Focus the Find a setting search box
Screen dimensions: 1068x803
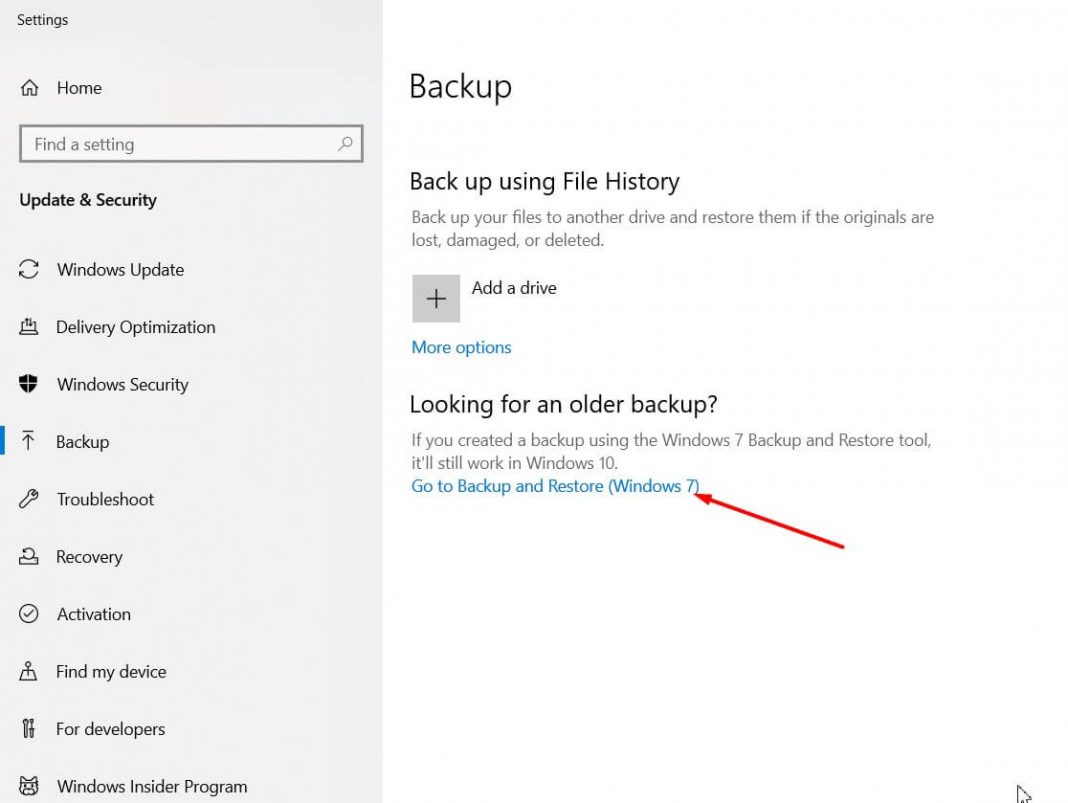coord(191,144)
